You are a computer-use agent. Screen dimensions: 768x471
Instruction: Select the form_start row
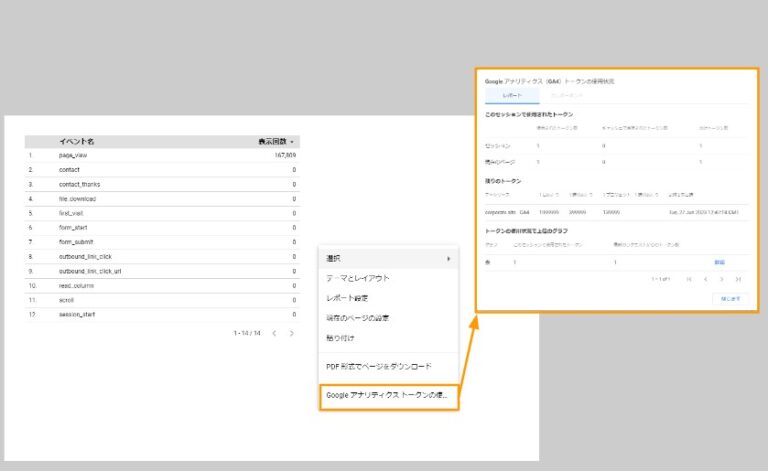tap(162, 228)
